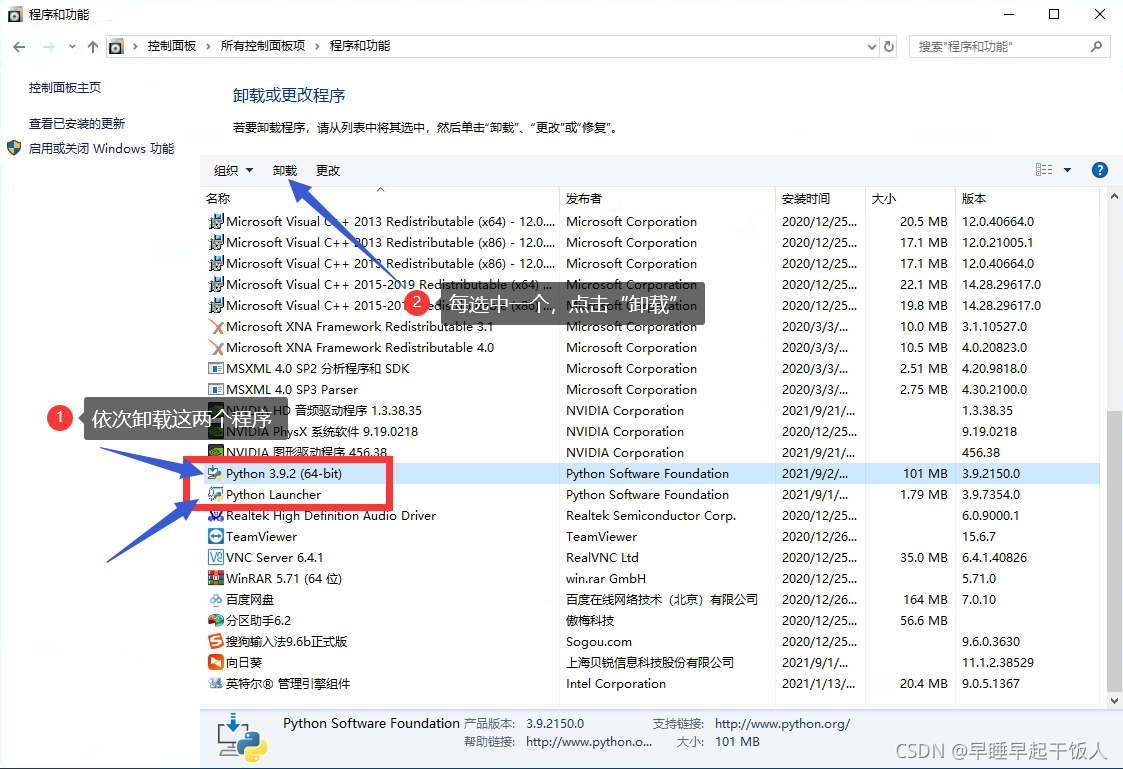1123x769 pixels.
Task: Click the change view icon
Action: tap(1044, 170)
